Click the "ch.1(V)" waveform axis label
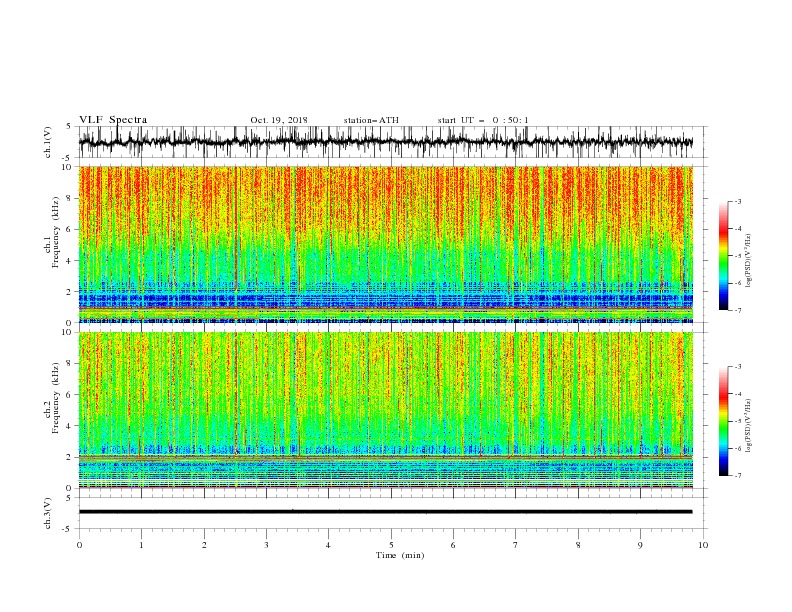The image size is (792, 612). (48, 142)
